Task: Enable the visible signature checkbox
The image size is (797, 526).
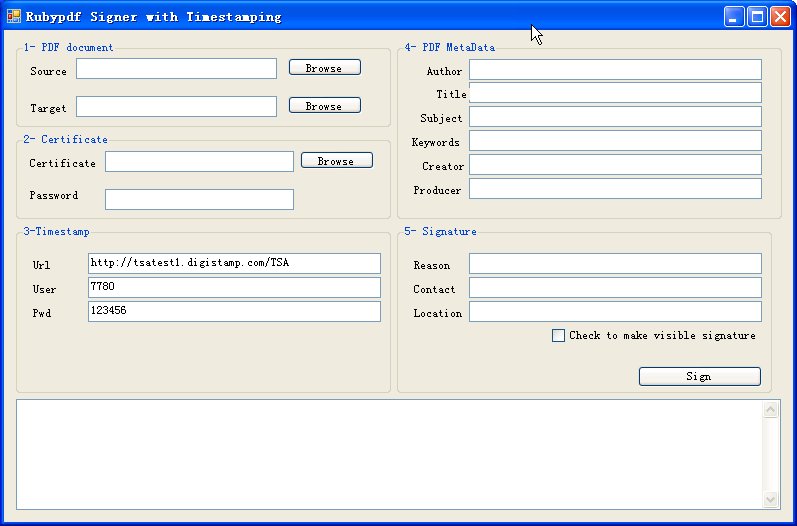Action: click(558, 335)
